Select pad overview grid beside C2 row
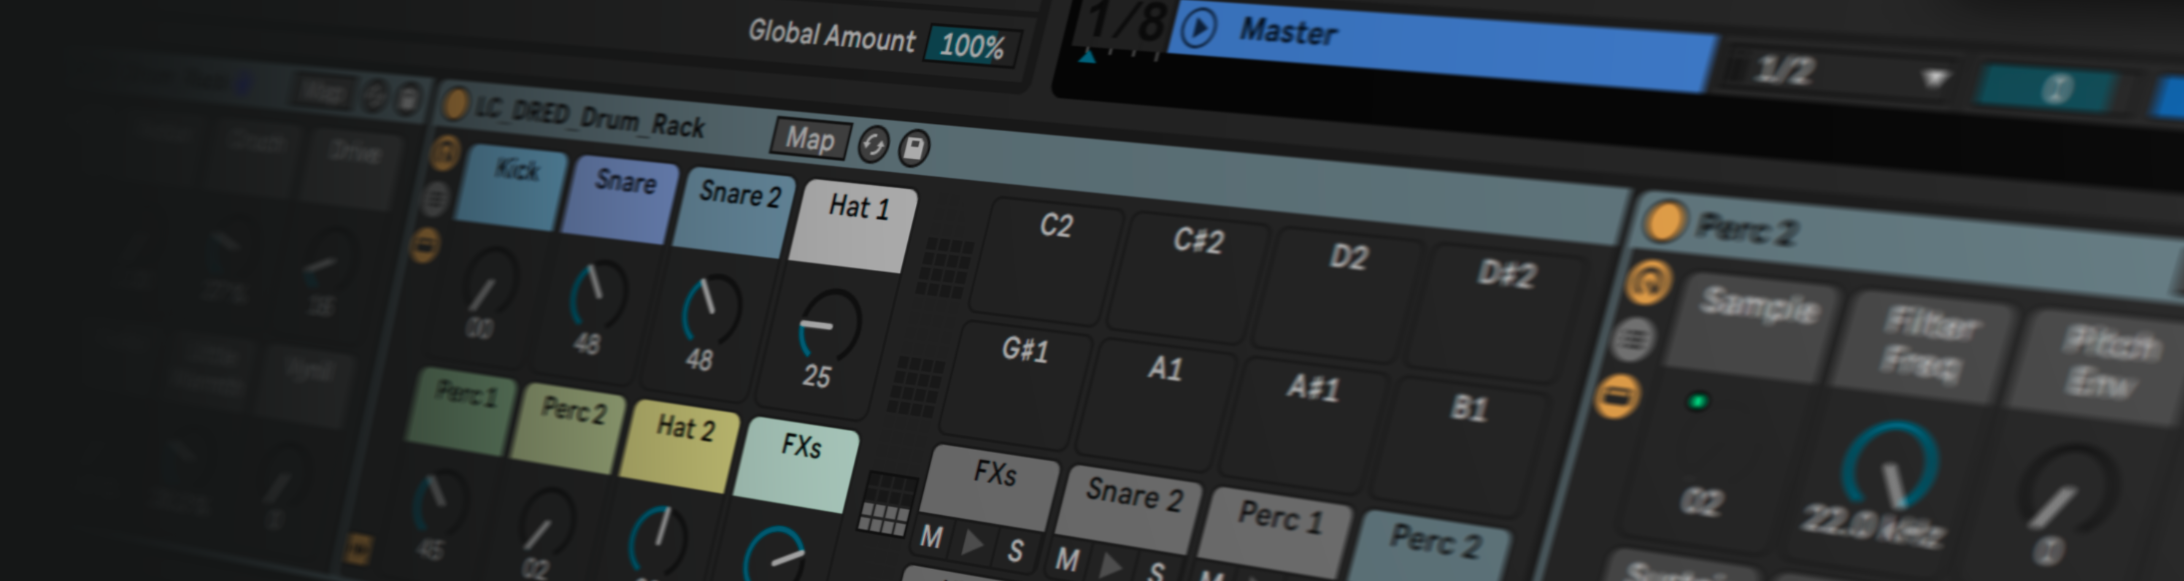Viewport: 2184px width, 581px height. coord(944,266)
